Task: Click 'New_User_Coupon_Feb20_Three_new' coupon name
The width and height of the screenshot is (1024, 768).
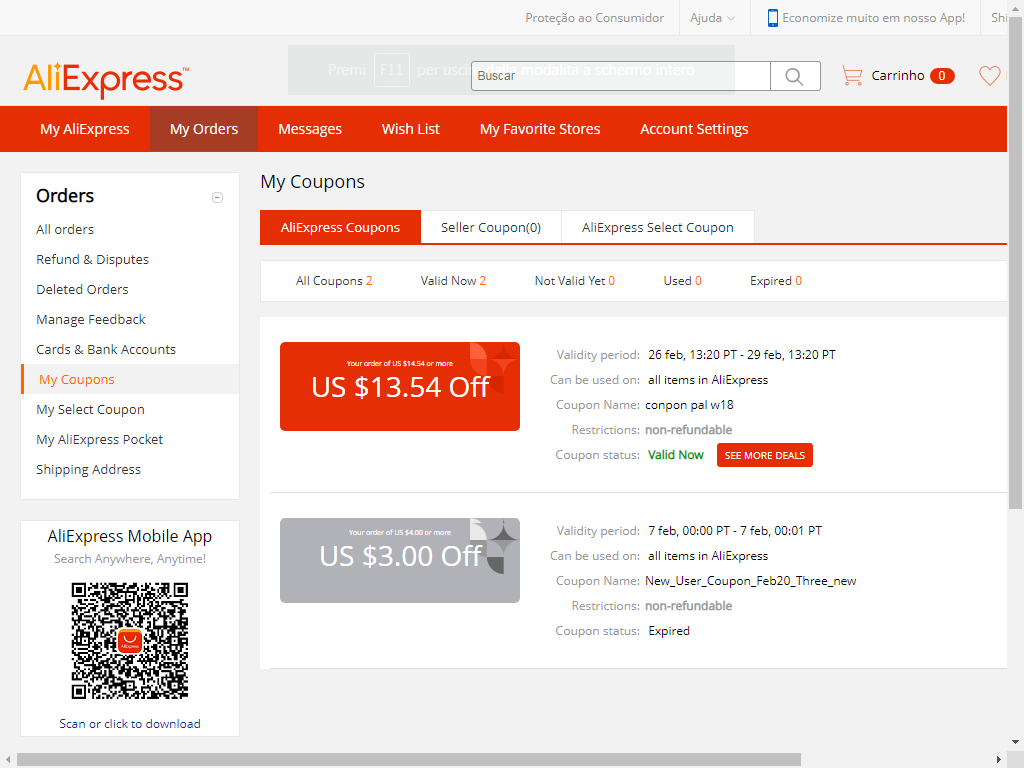Action: coord(750,581)
